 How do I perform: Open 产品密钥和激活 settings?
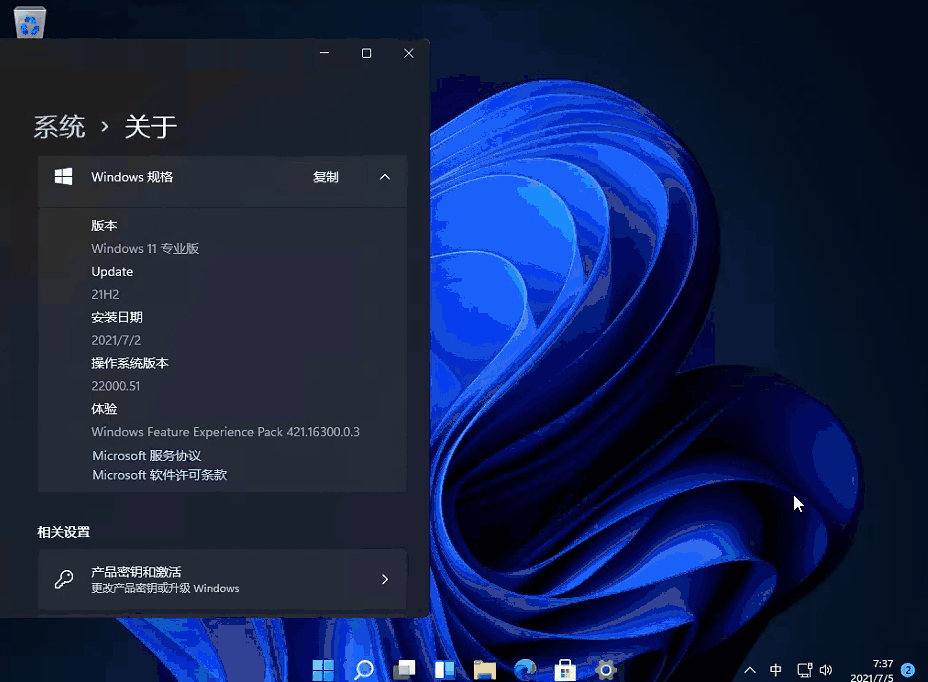221,578
